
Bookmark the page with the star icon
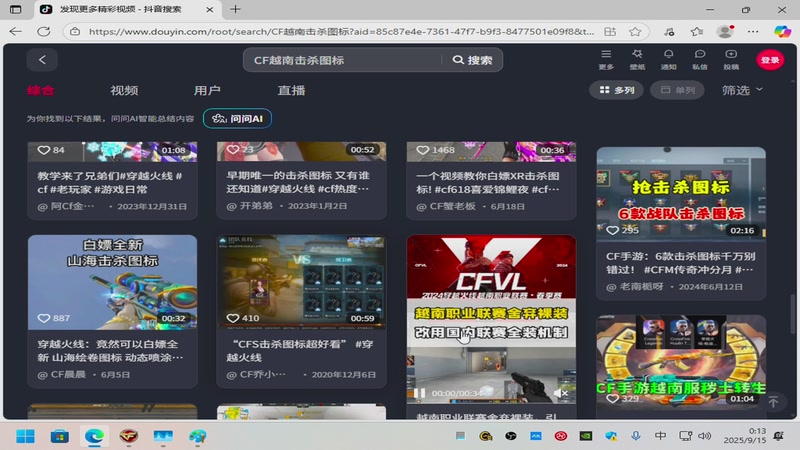tap(635, 32)
